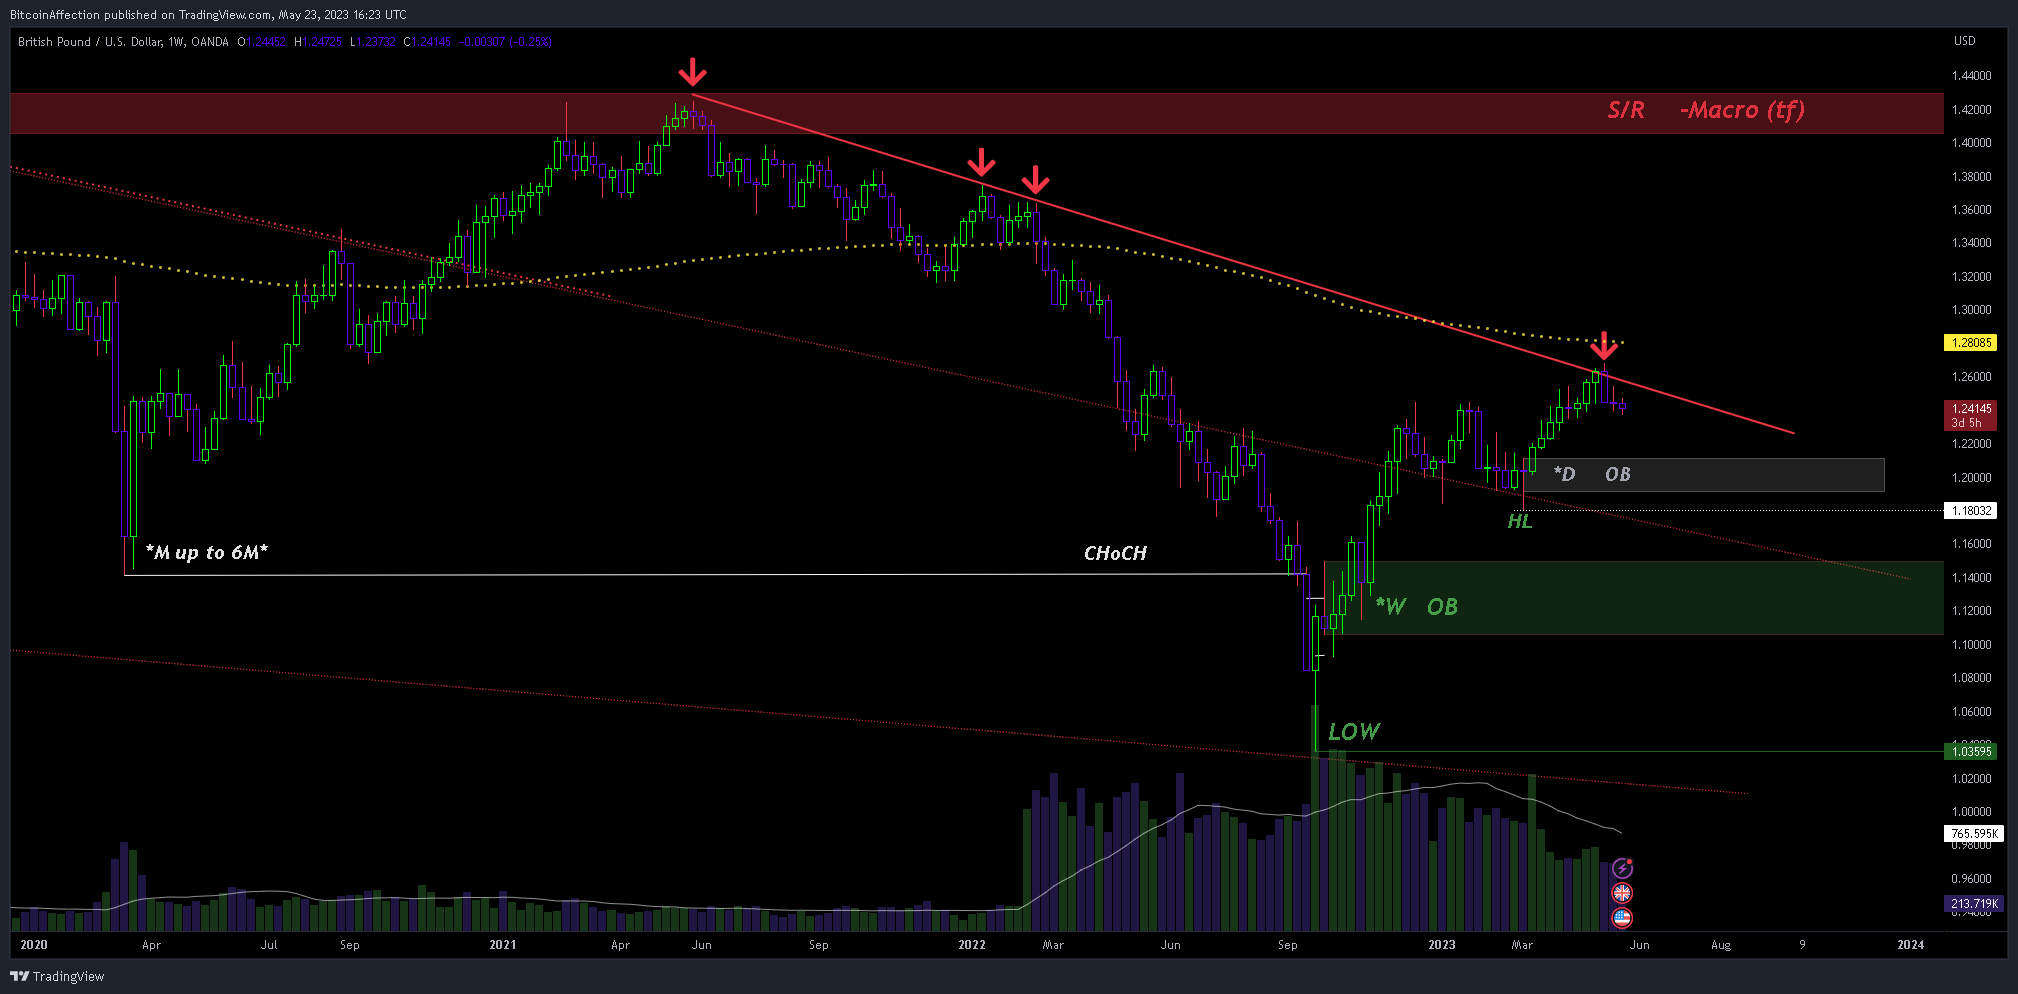Screen dimensions: 2018x994
Task: Click the green 'LOW' annotation text
Action: pyautogui.click(x=1354, y=732)
